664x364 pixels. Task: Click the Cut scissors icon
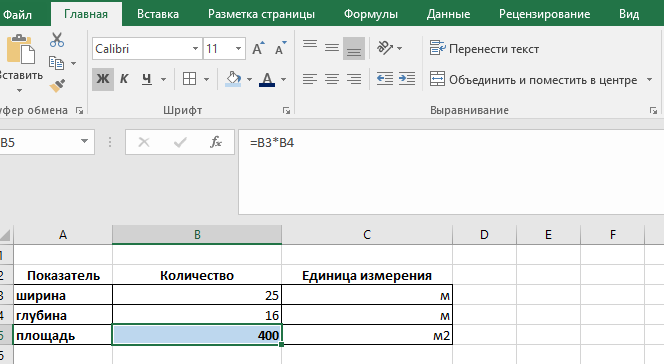click(57, 40)
